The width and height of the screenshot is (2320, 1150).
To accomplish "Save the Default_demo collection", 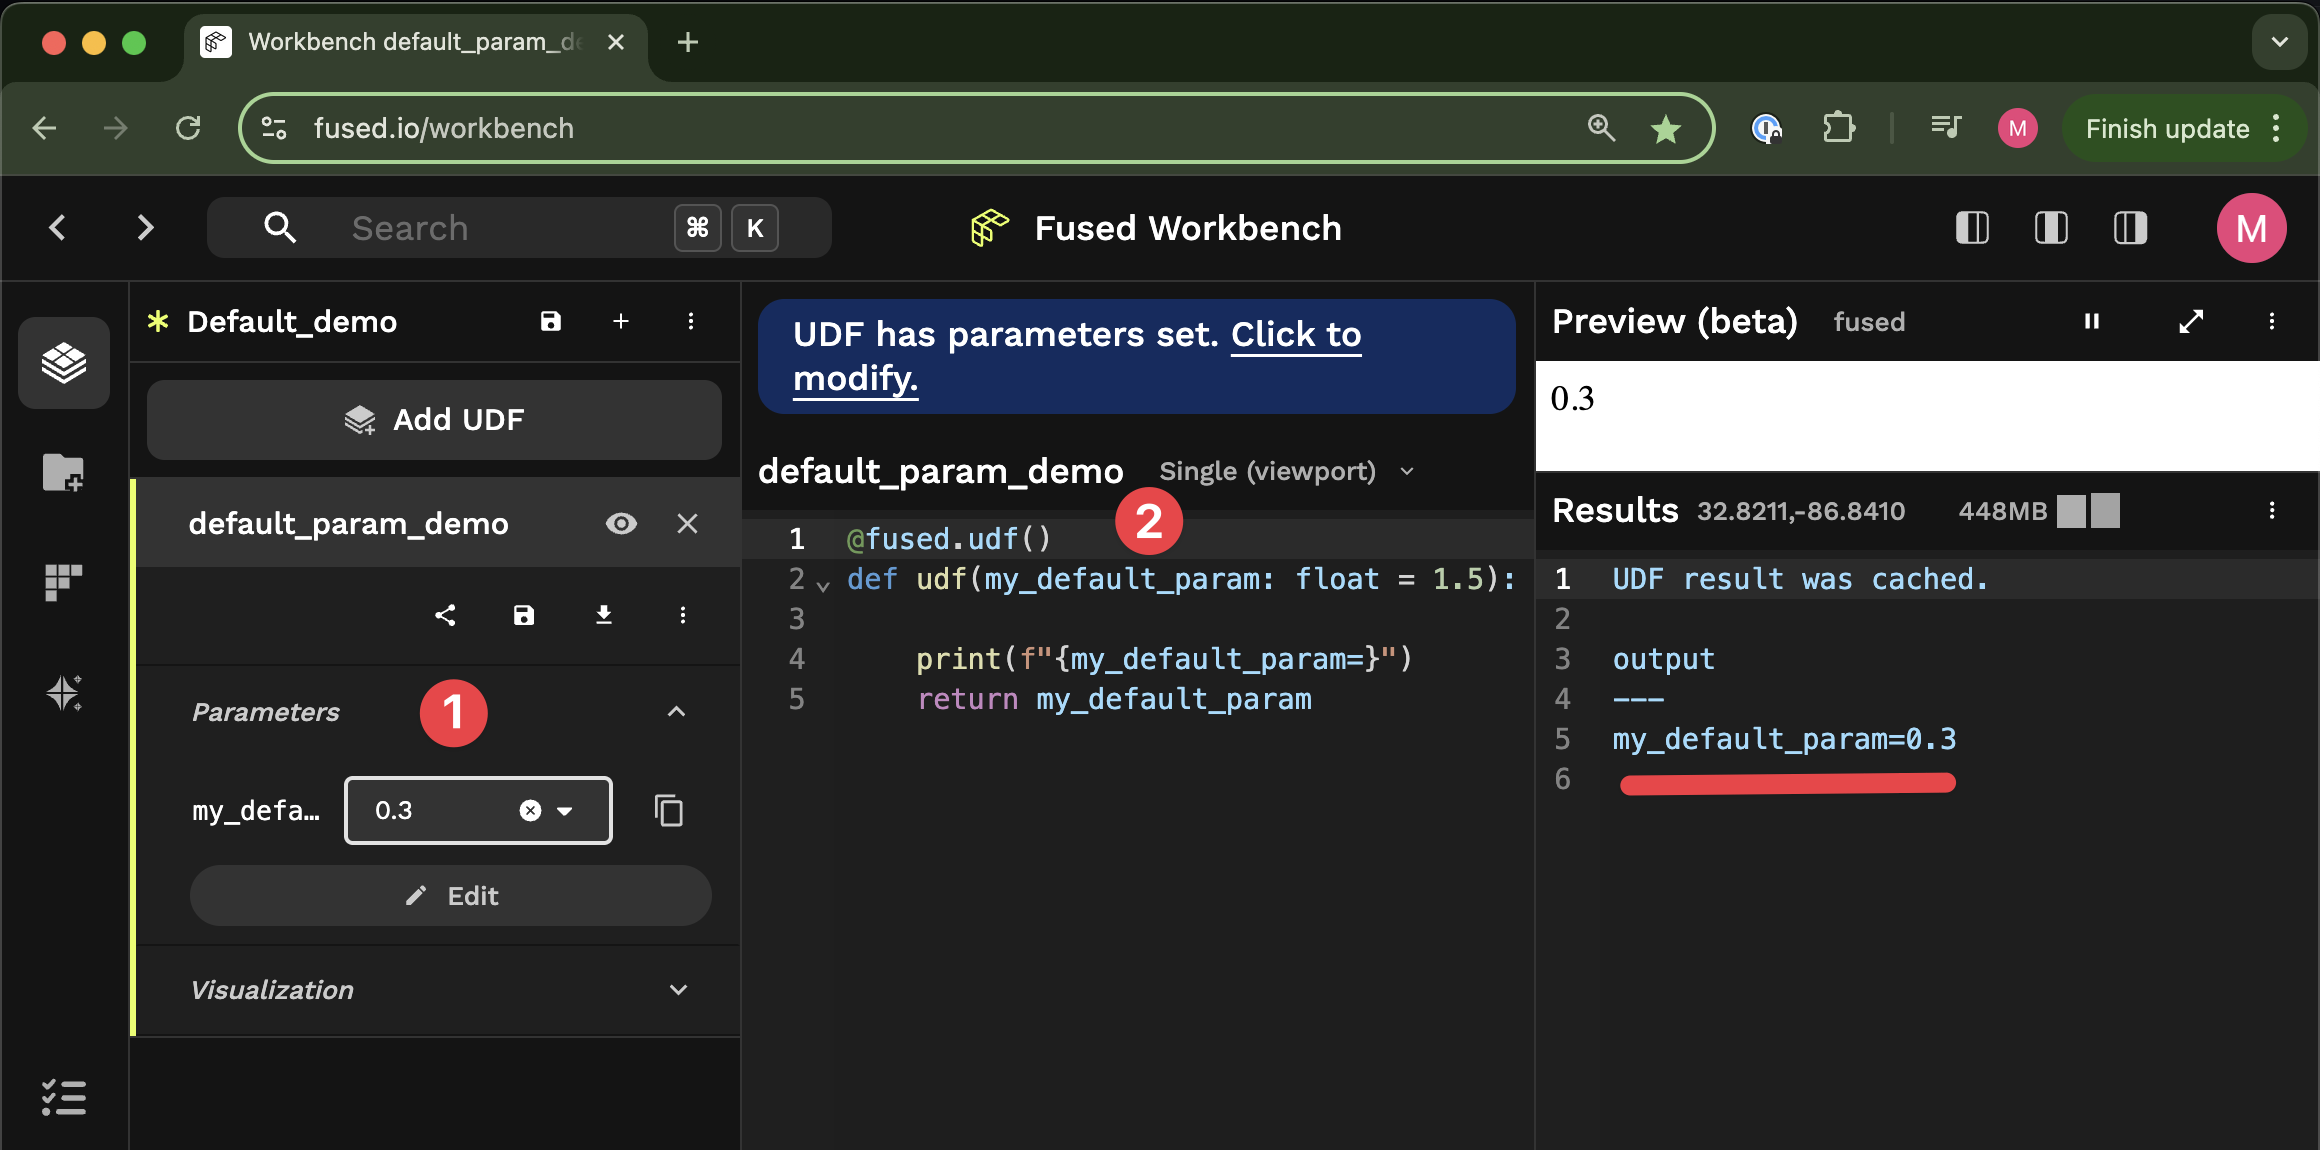I will [x=551, y=321].
